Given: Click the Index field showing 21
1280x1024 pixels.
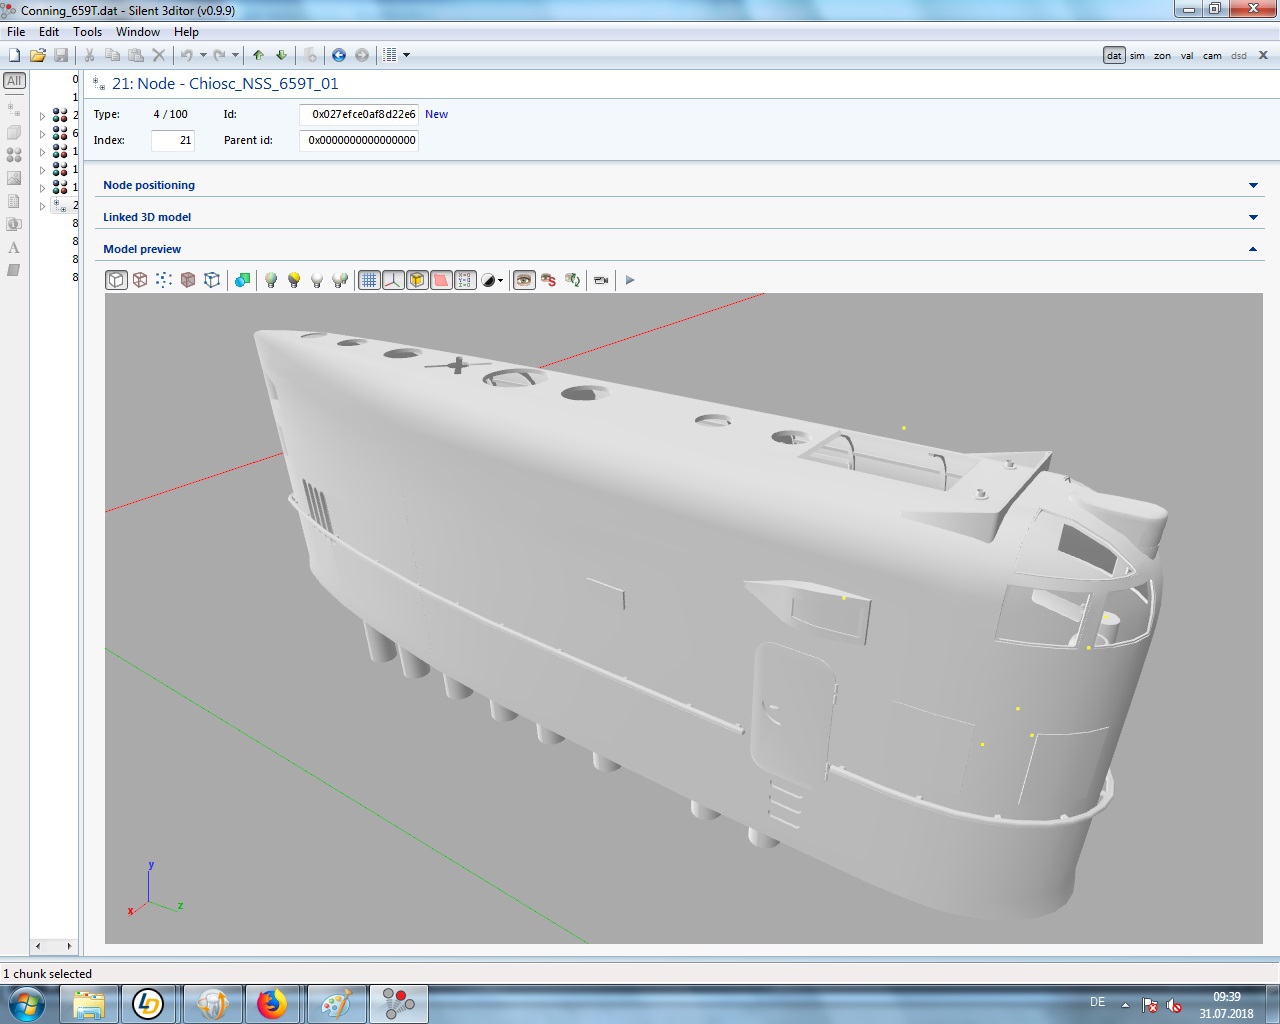Looking at the screenshot, I should [173, 140].
